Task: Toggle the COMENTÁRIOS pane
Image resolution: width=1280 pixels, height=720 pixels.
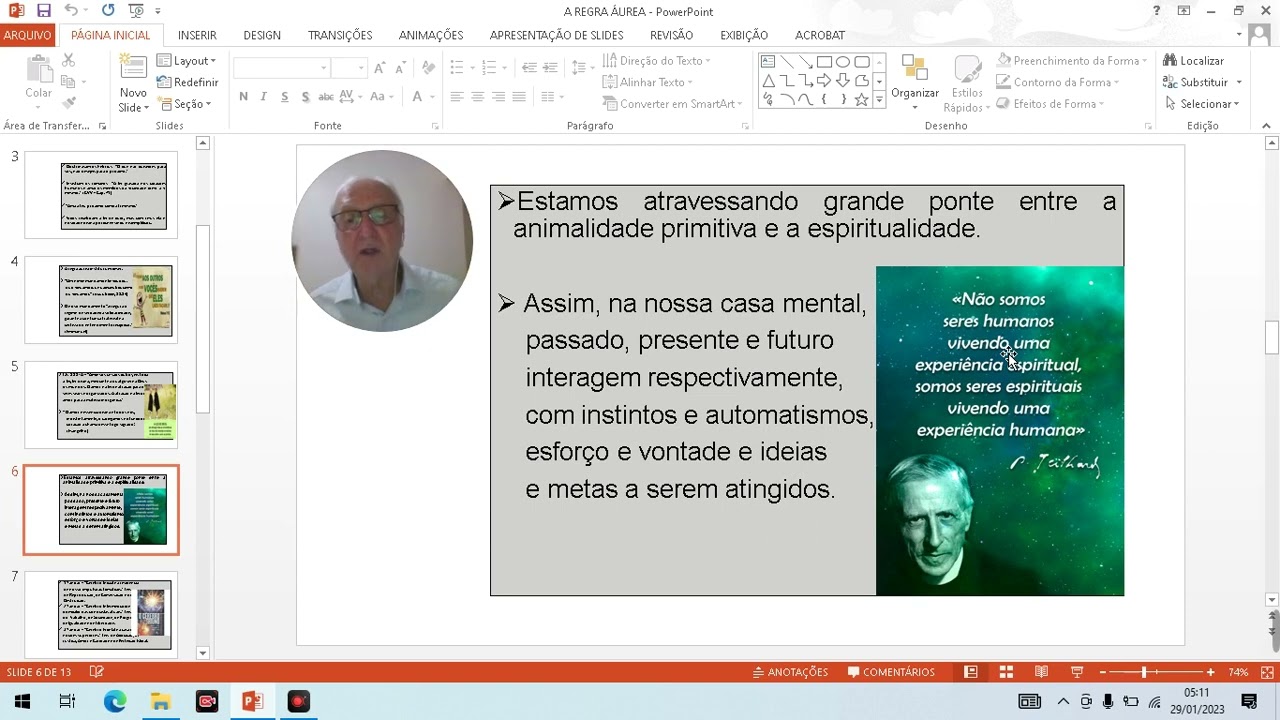Action: (891, 672)
